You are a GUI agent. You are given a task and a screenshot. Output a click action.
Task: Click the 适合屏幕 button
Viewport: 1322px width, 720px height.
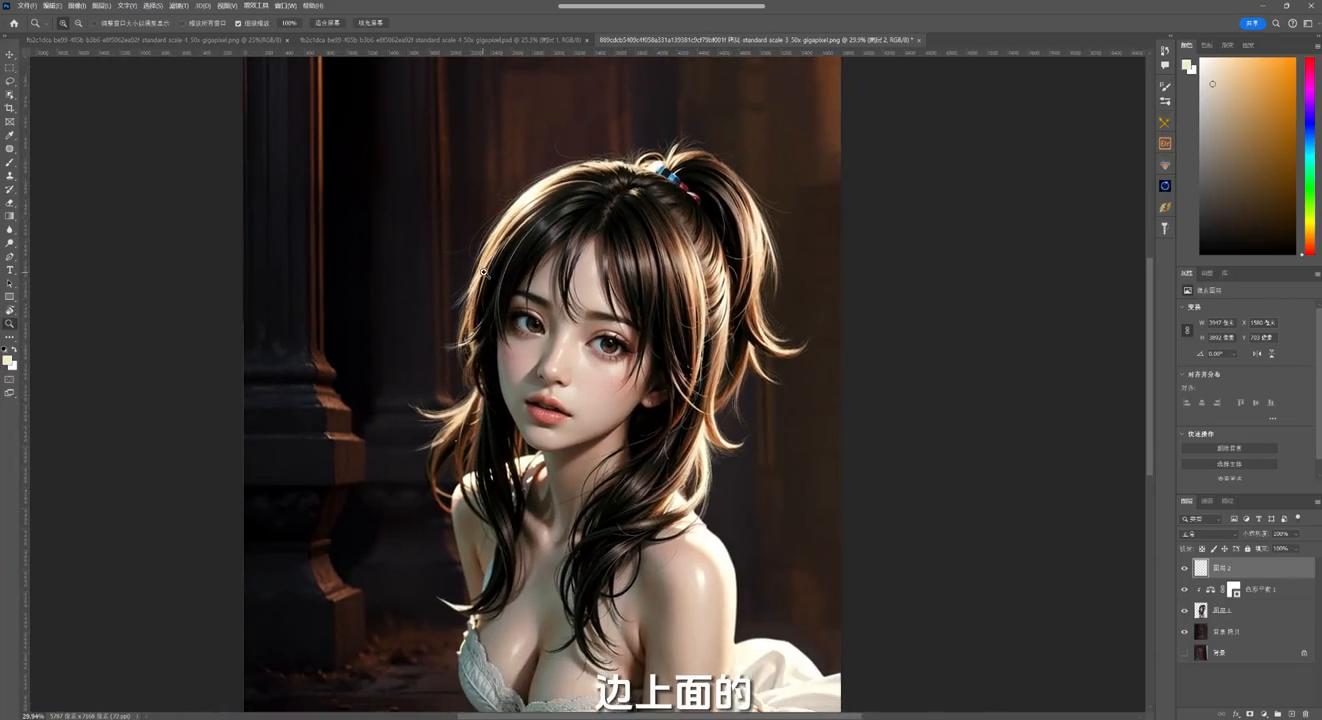point(328,23)
